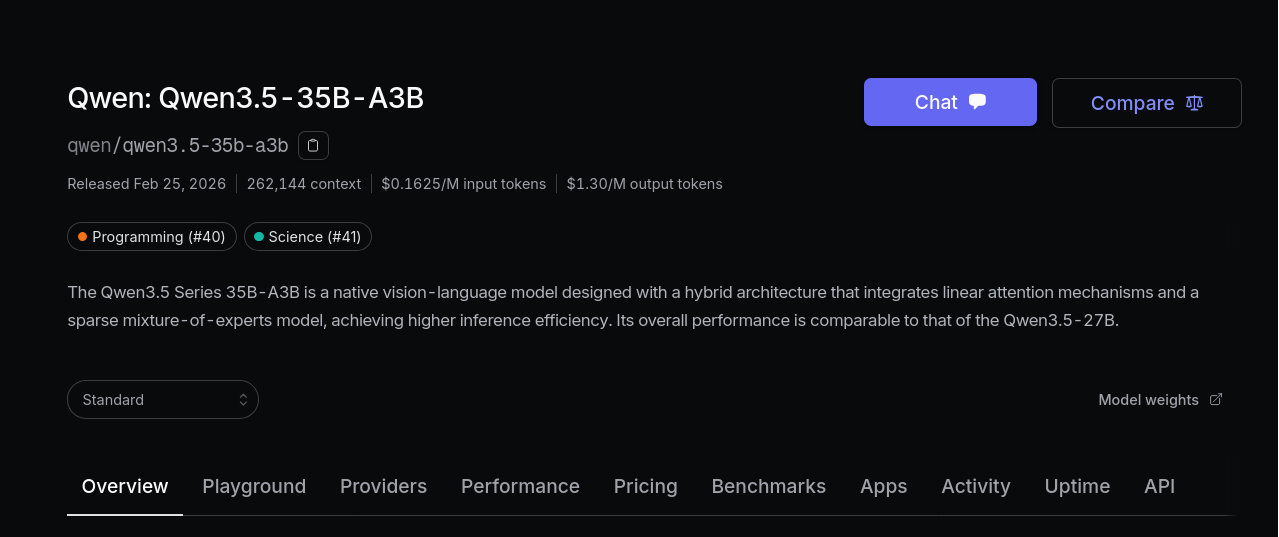Viewport: 1279px width, 537px height.
Task: Click the external link icon beside Model weights
Action: tap(1216, 399)
